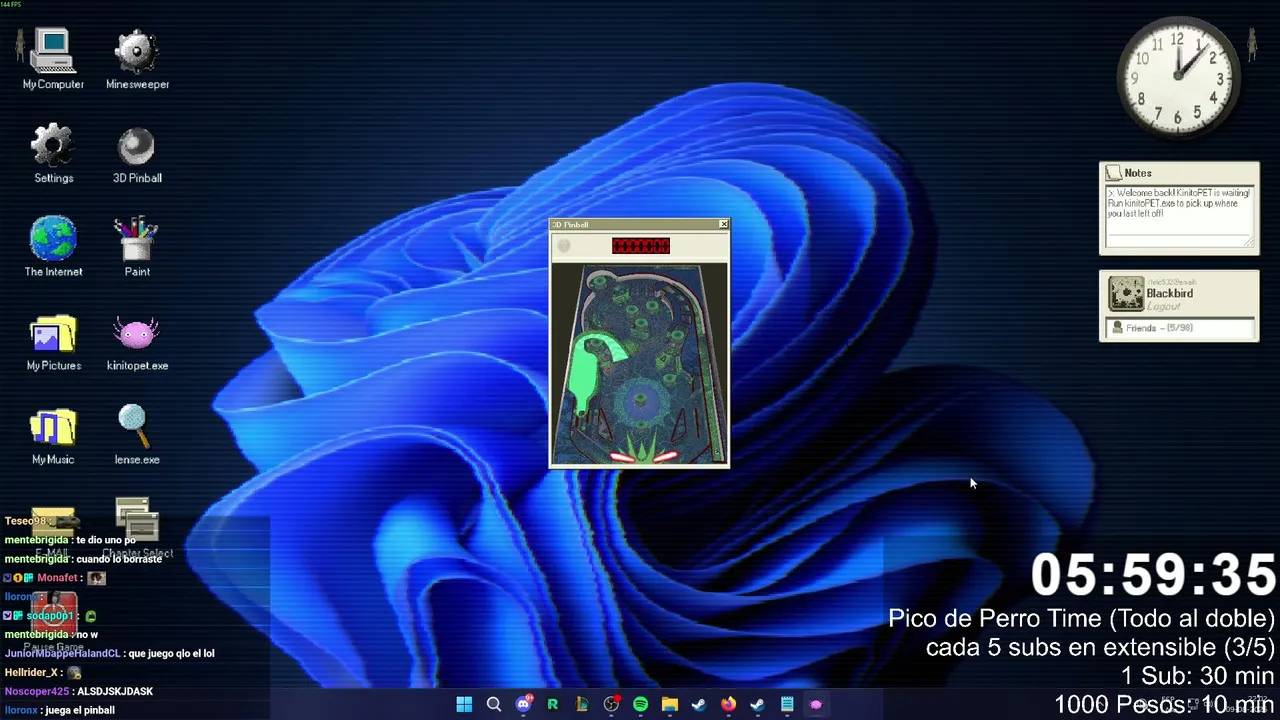Image resolution: width=1280 pixels, height=720 pixels.
Task: Click the Notes widget title
Action: click(x=1138, y=173)
